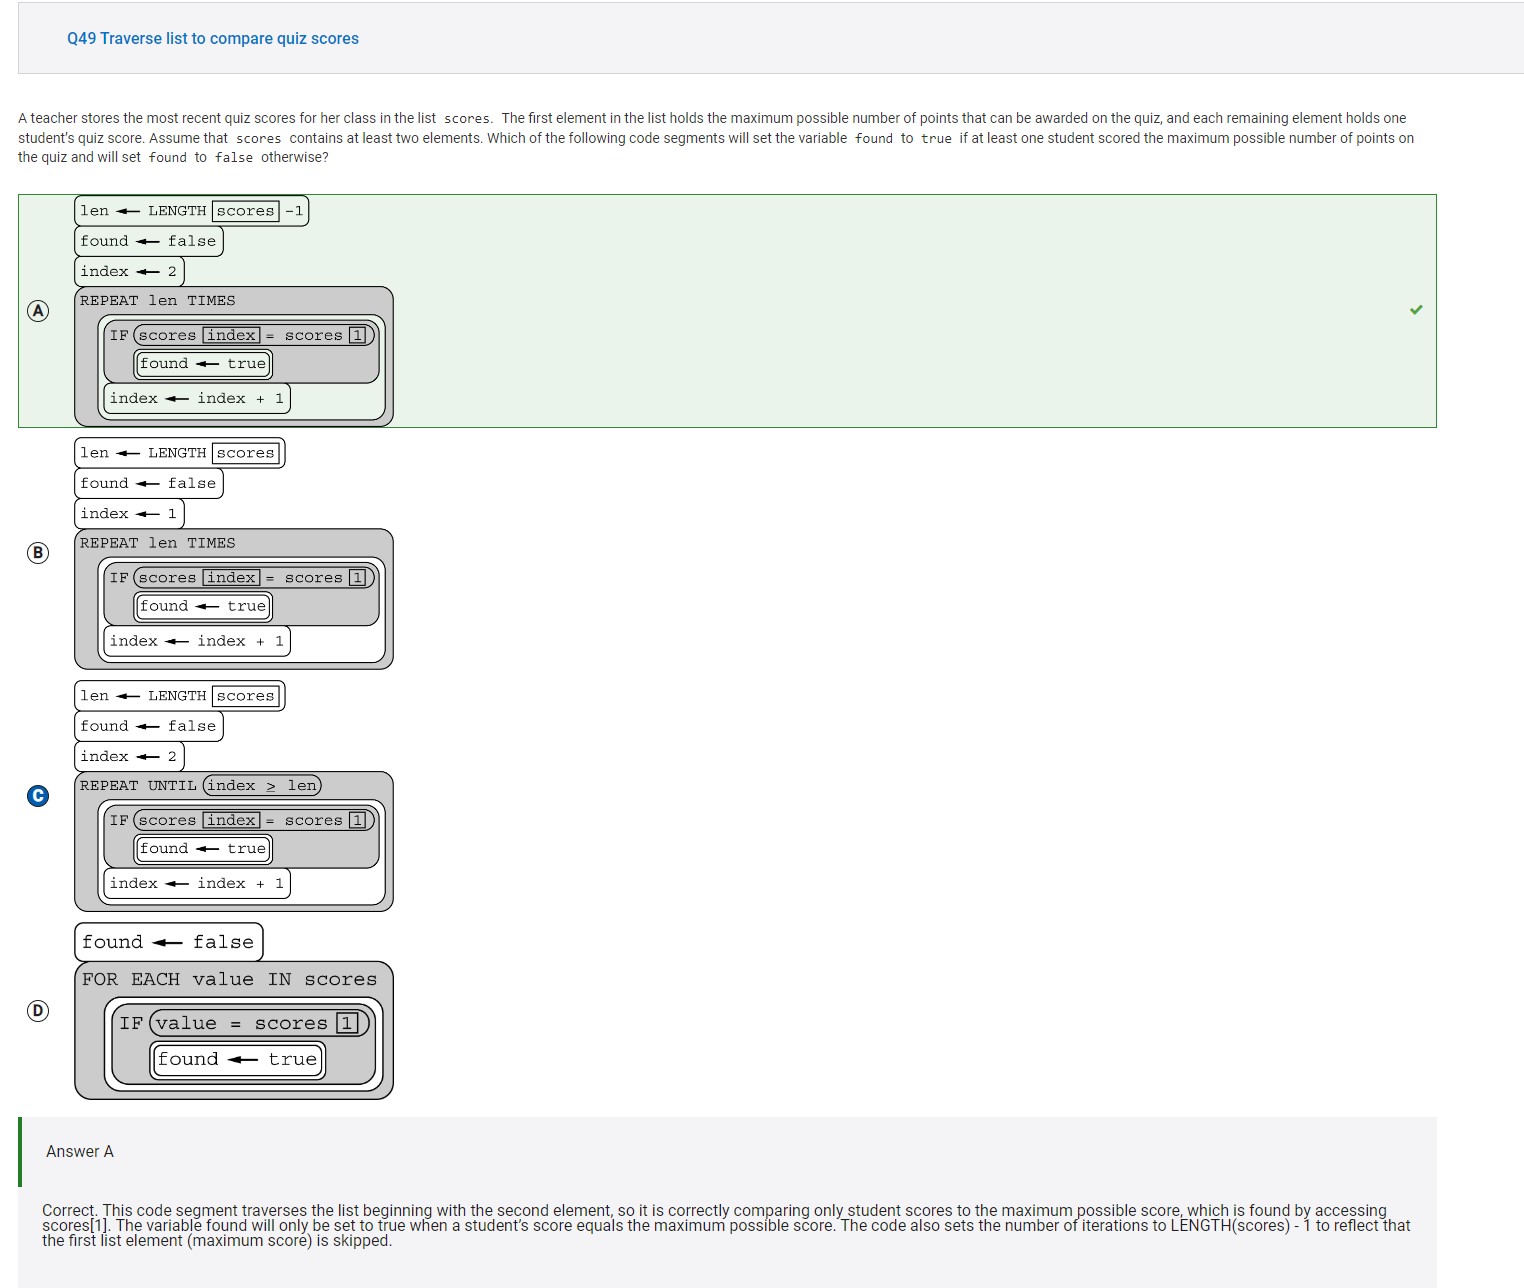1524x1288 pixels.
Task: Click option A's 'len ← LENGTH scores -1' block
Action: 192,211
